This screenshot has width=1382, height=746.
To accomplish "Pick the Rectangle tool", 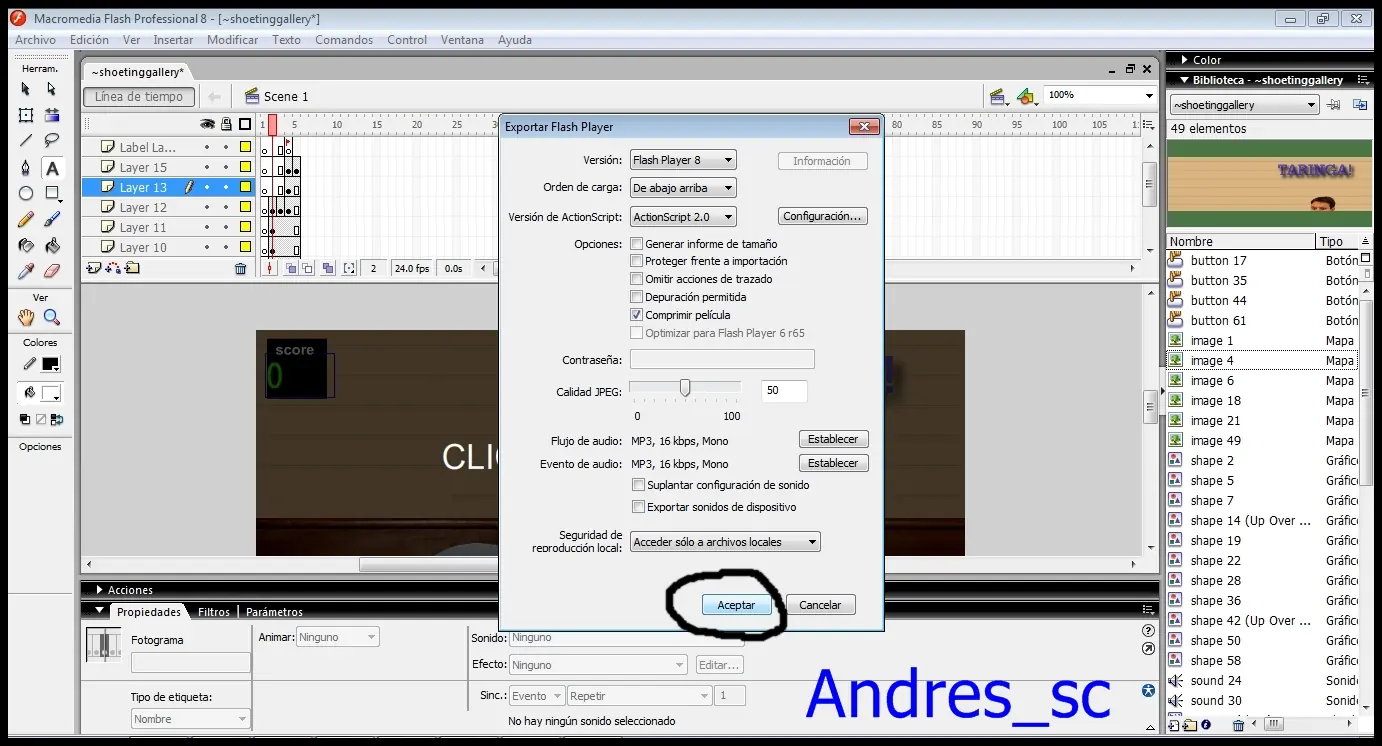I will click(52, 194).
